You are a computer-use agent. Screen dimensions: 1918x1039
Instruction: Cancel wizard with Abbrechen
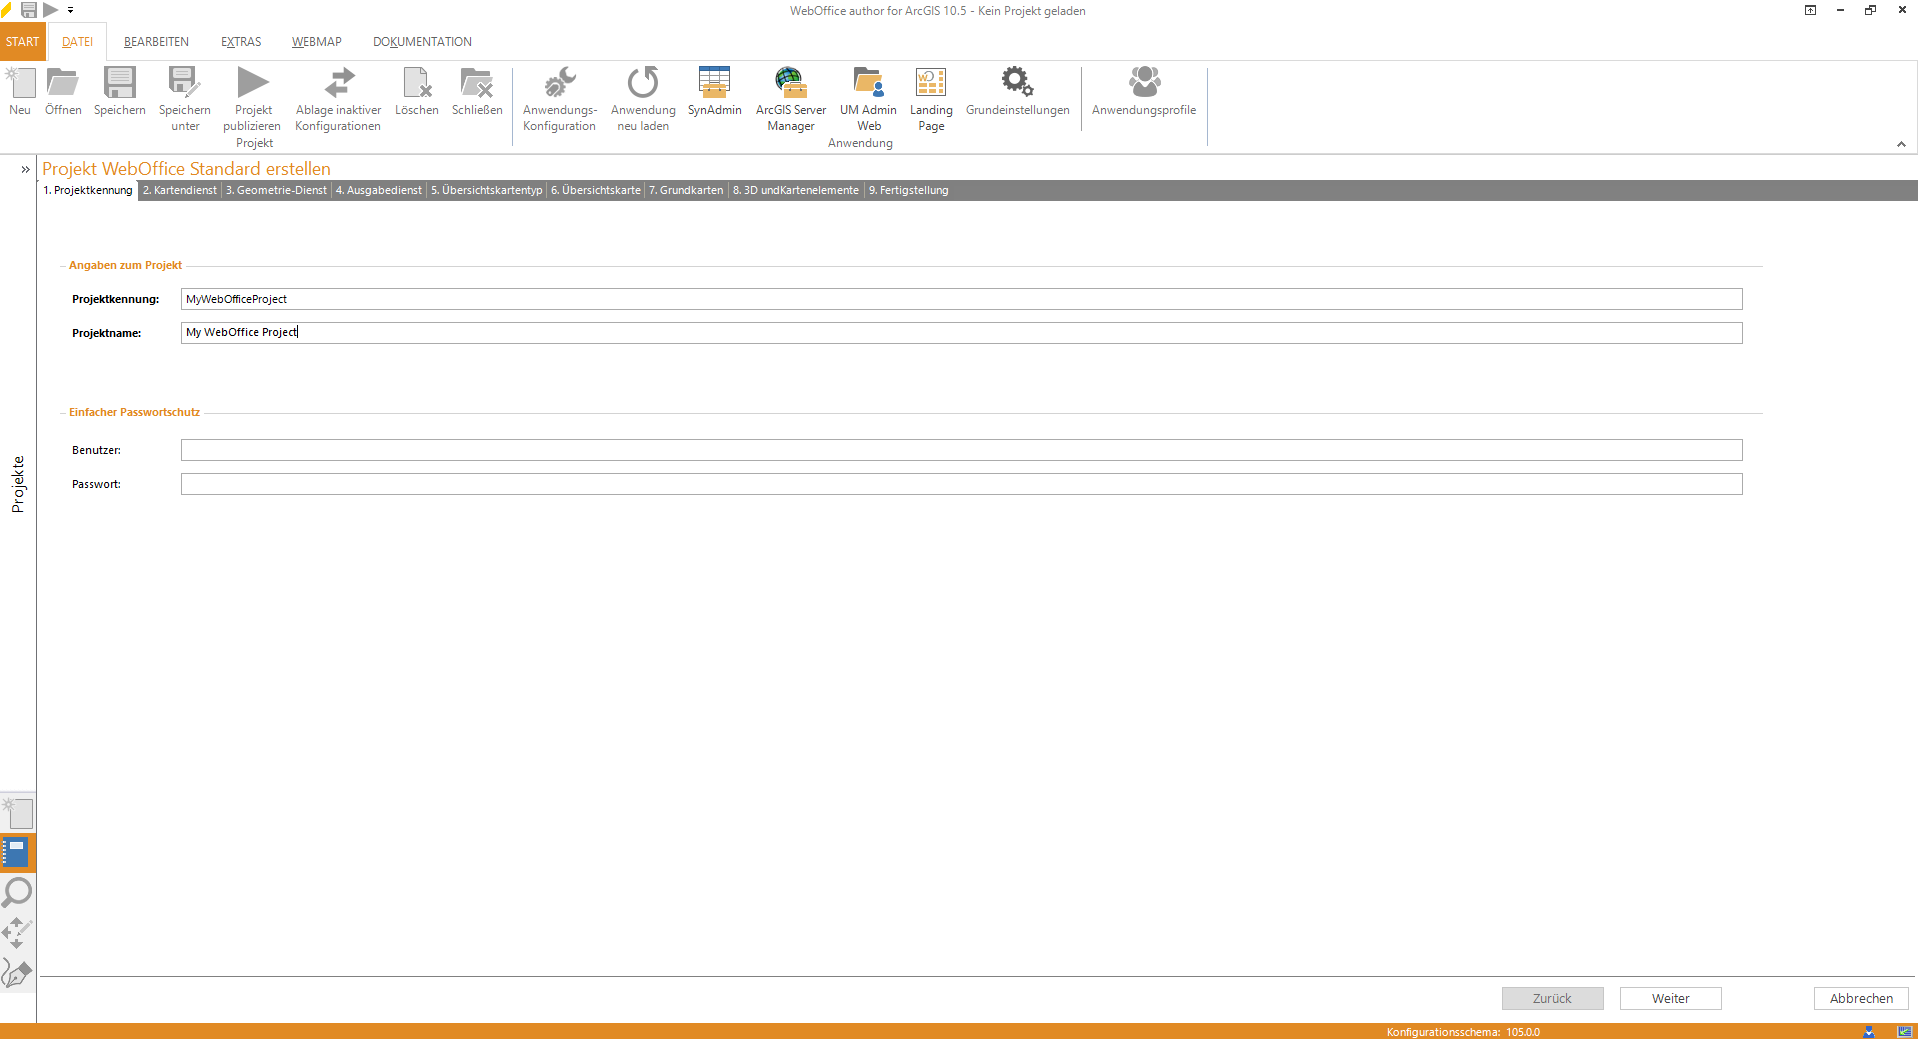1861,998
